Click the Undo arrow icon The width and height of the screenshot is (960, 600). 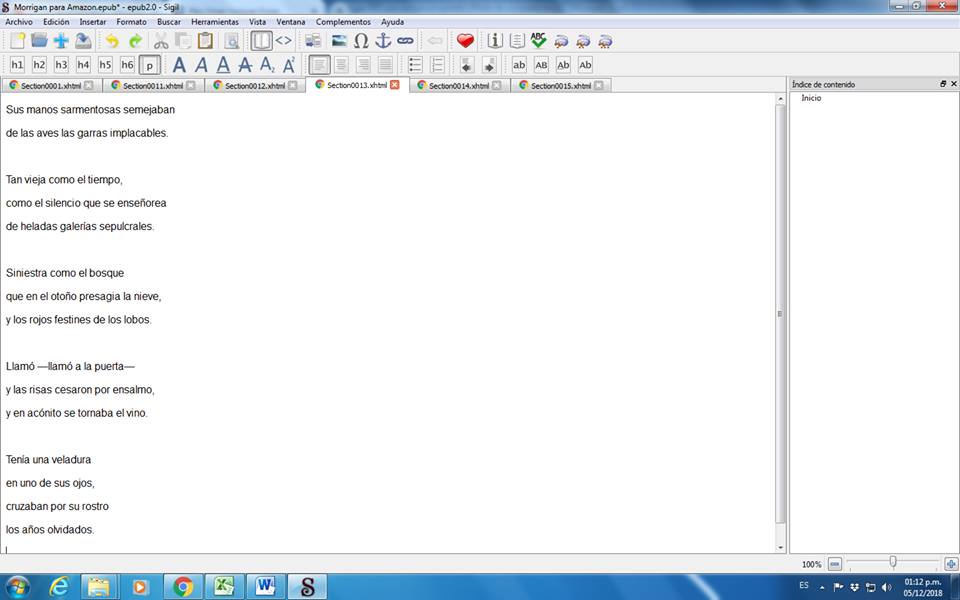(x=112, y=41)
